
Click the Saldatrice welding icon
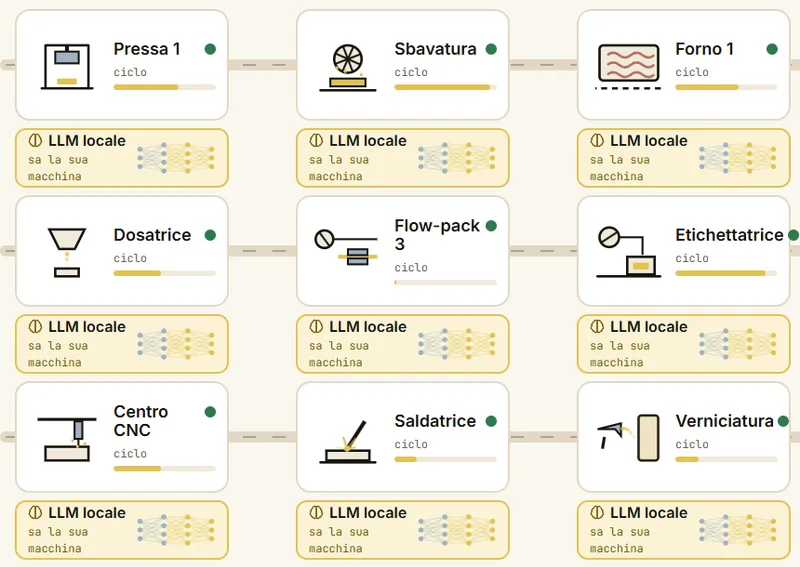pos(347,441)
